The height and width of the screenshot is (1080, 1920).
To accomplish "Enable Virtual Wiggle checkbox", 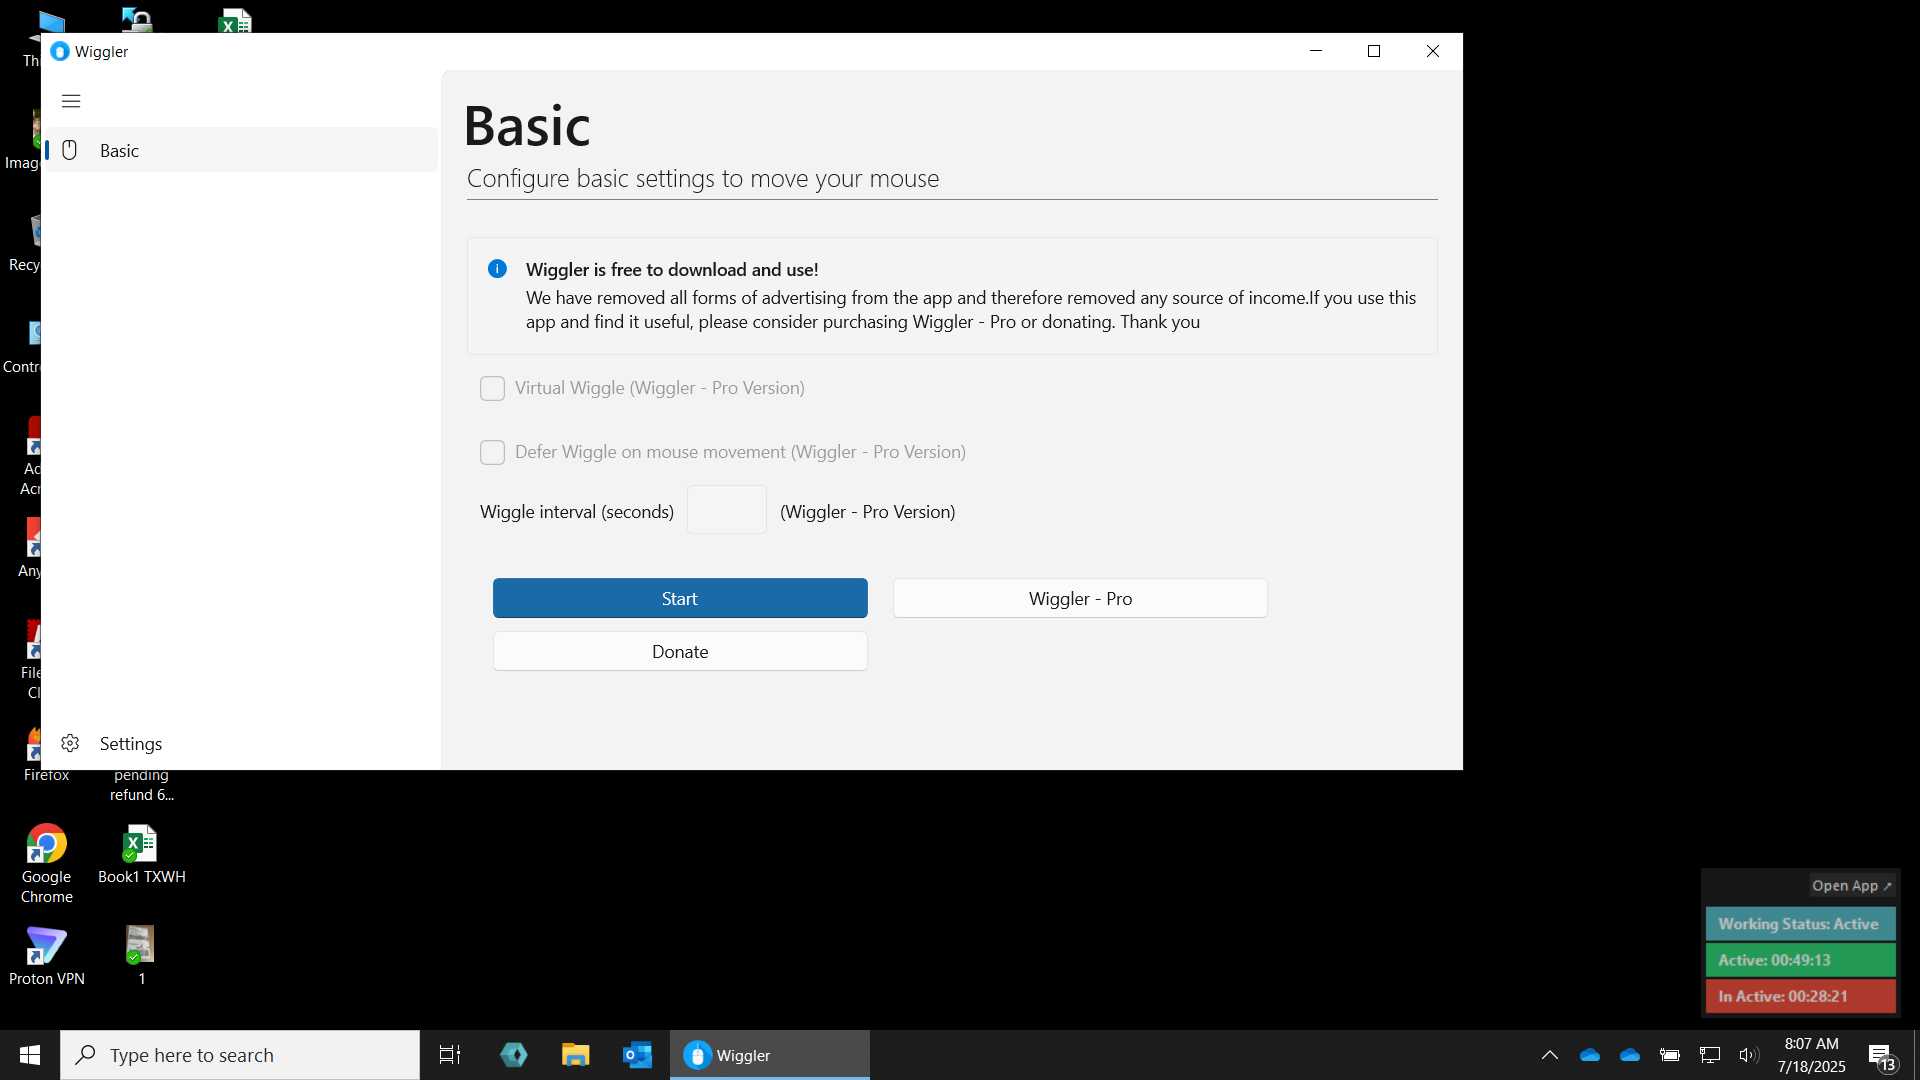I will tap(492, 388).
